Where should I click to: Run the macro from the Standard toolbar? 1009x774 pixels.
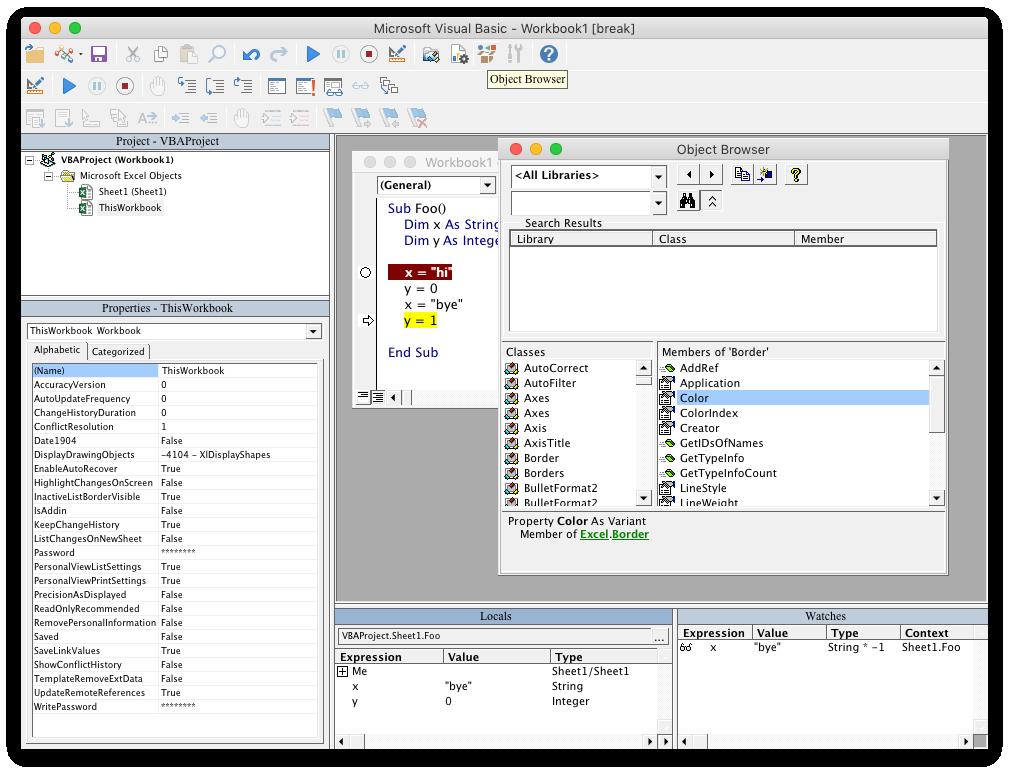[313, 54]
